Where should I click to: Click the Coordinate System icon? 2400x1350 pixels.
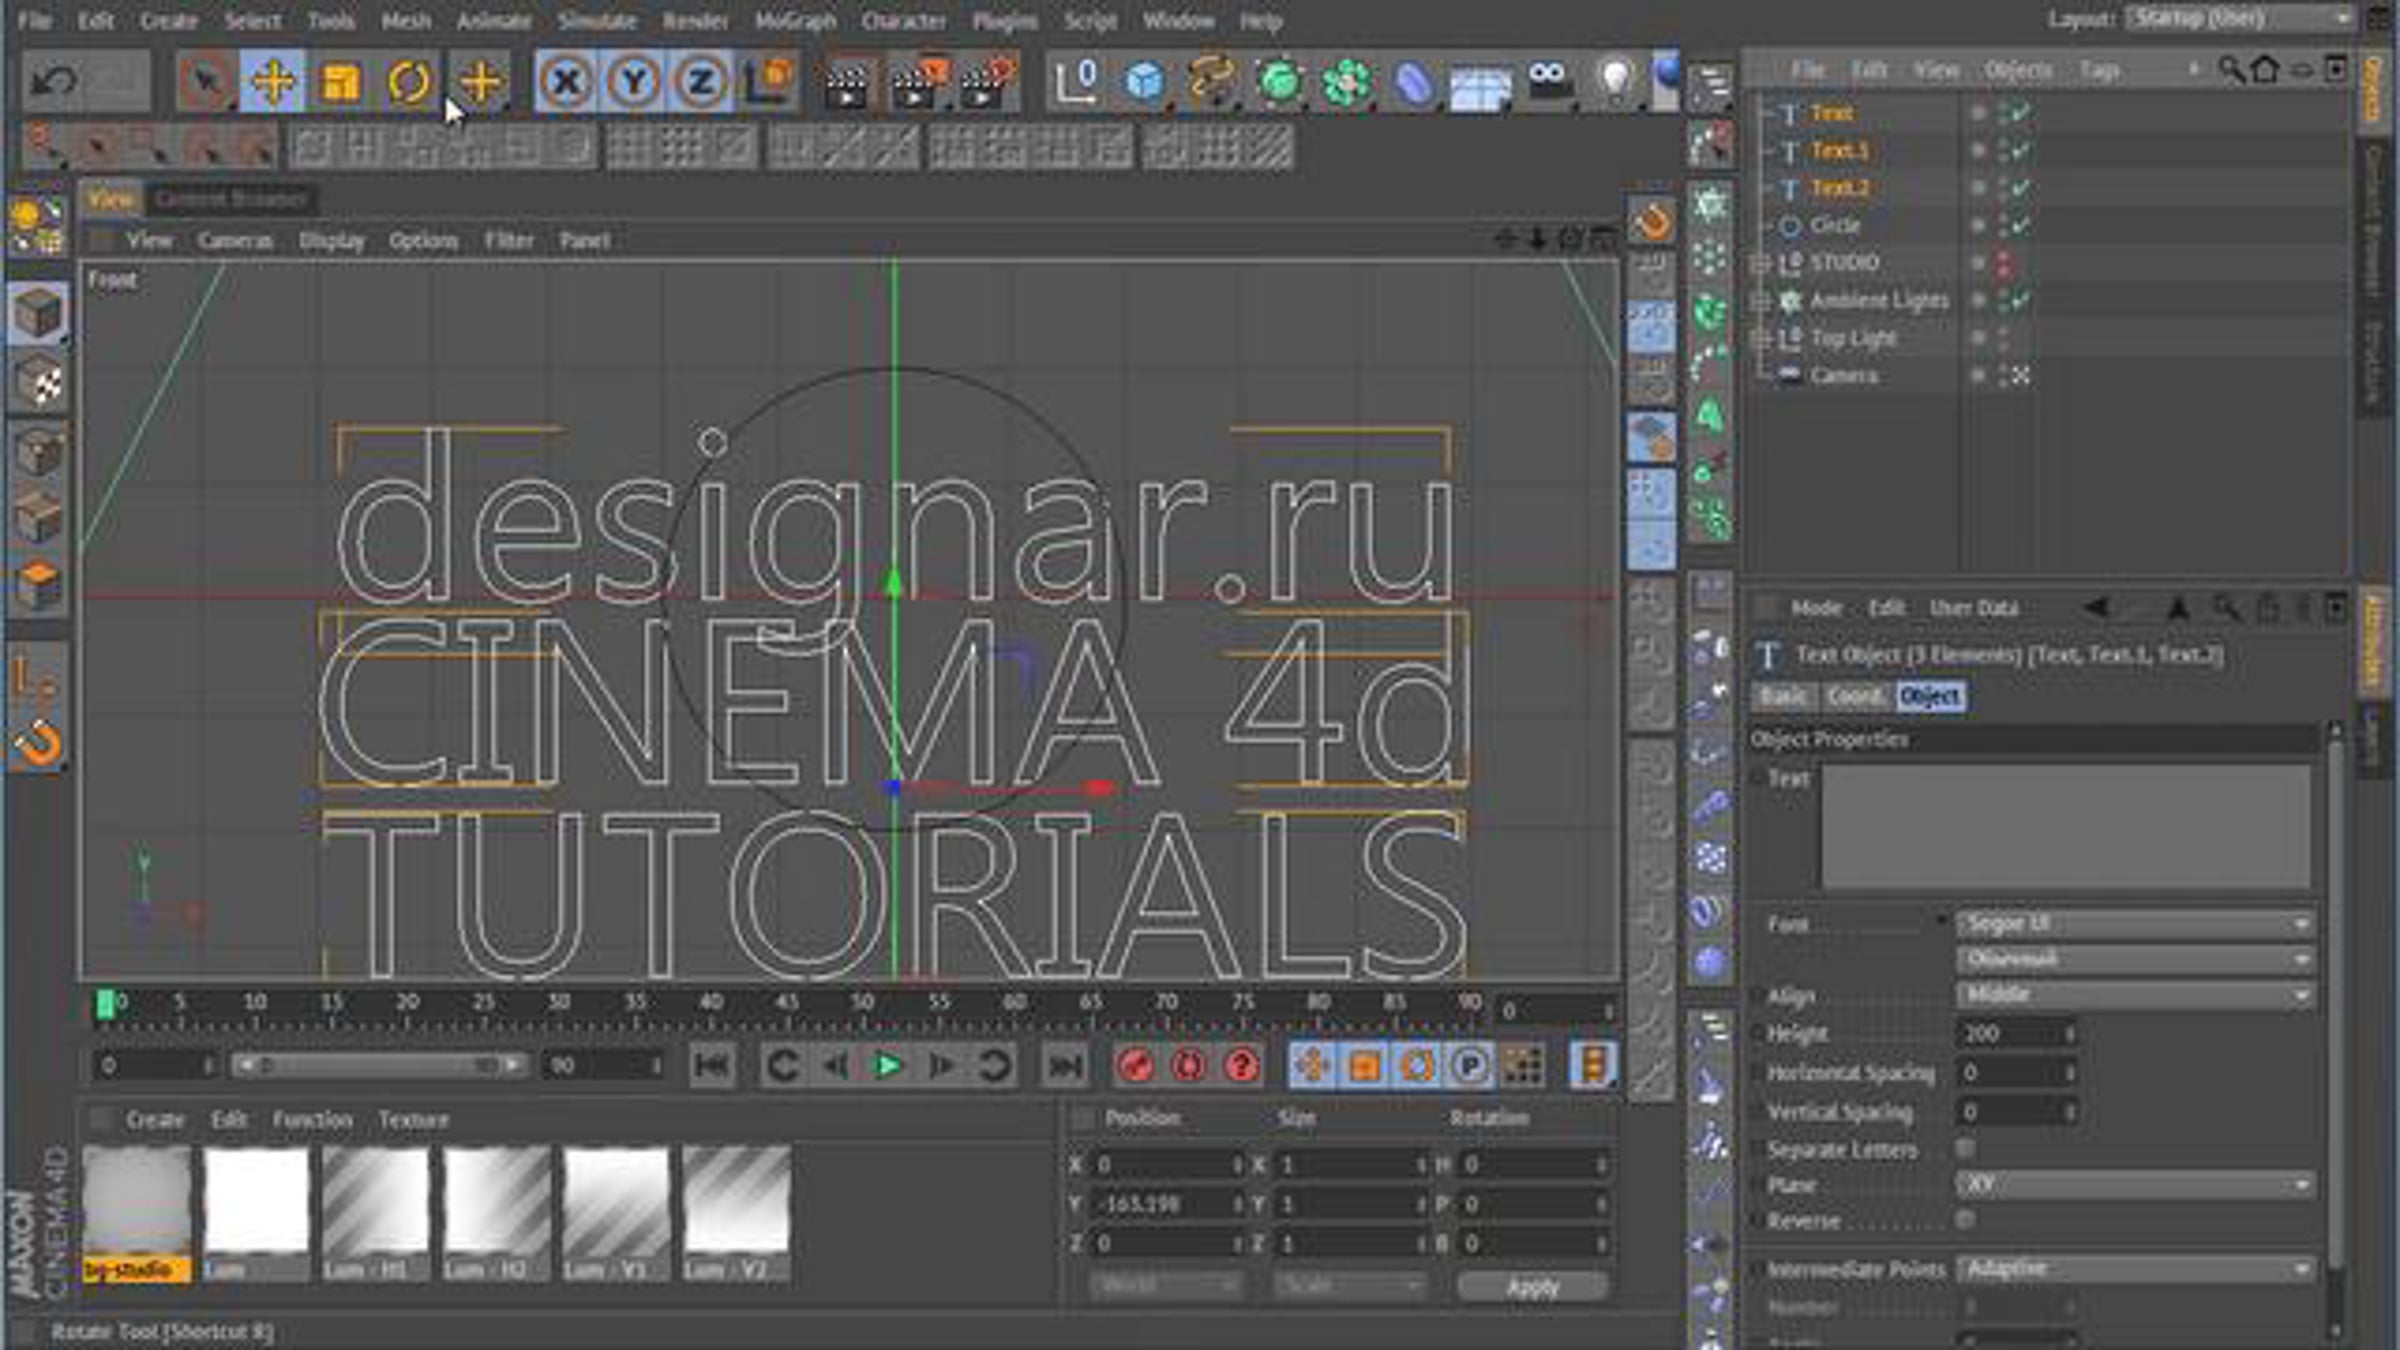click(768, 81)
